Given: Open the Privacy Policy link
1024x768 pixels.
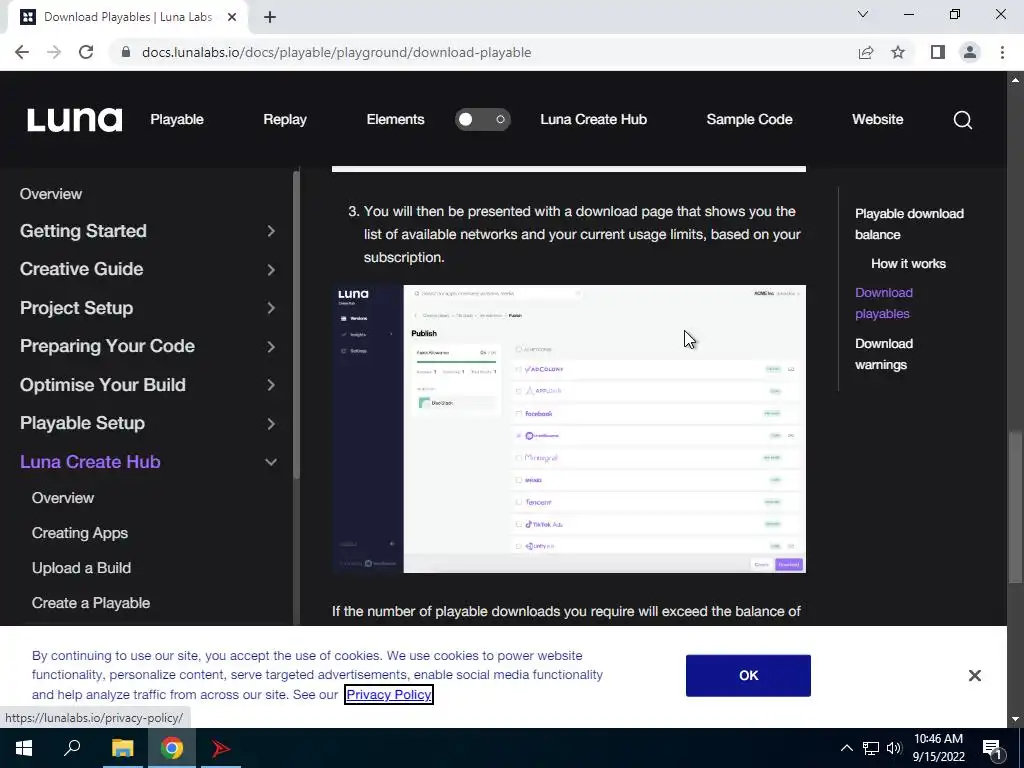Looking at the screenshot, I should [389, 694].
